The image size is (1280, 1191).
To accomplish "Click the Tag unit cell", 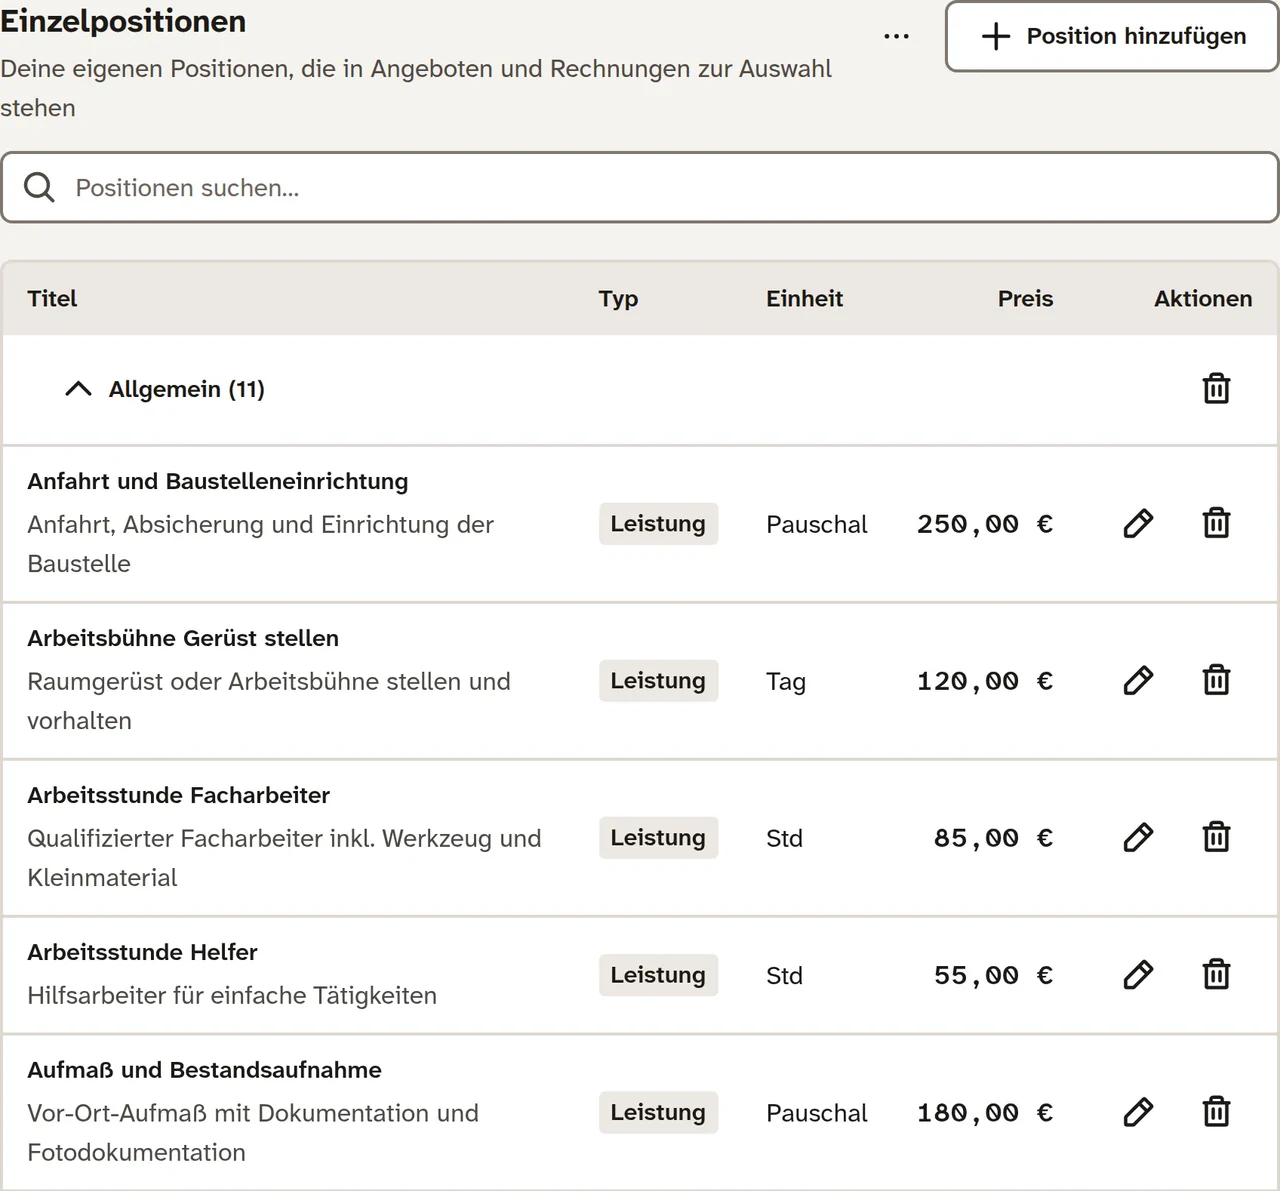I will [x=786, y=682].
